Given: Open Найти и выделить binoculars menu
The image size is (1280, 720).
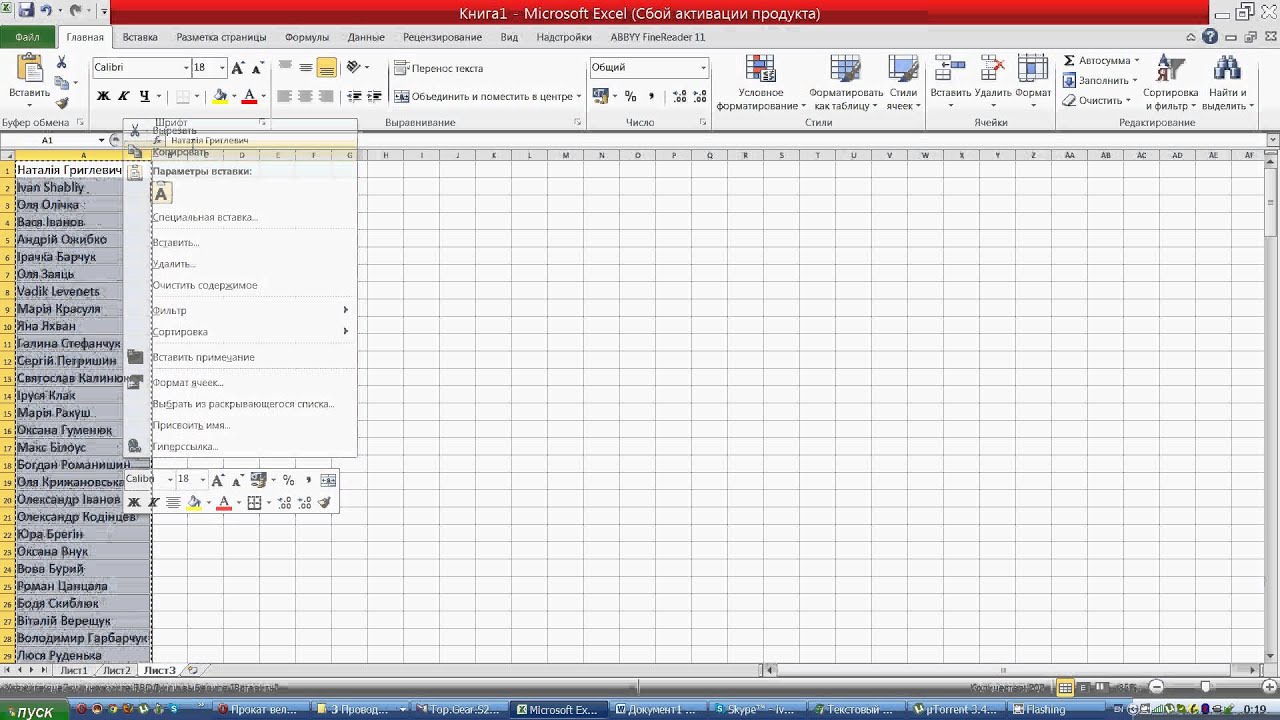Looking at the screenshot, I should 1227,82.
